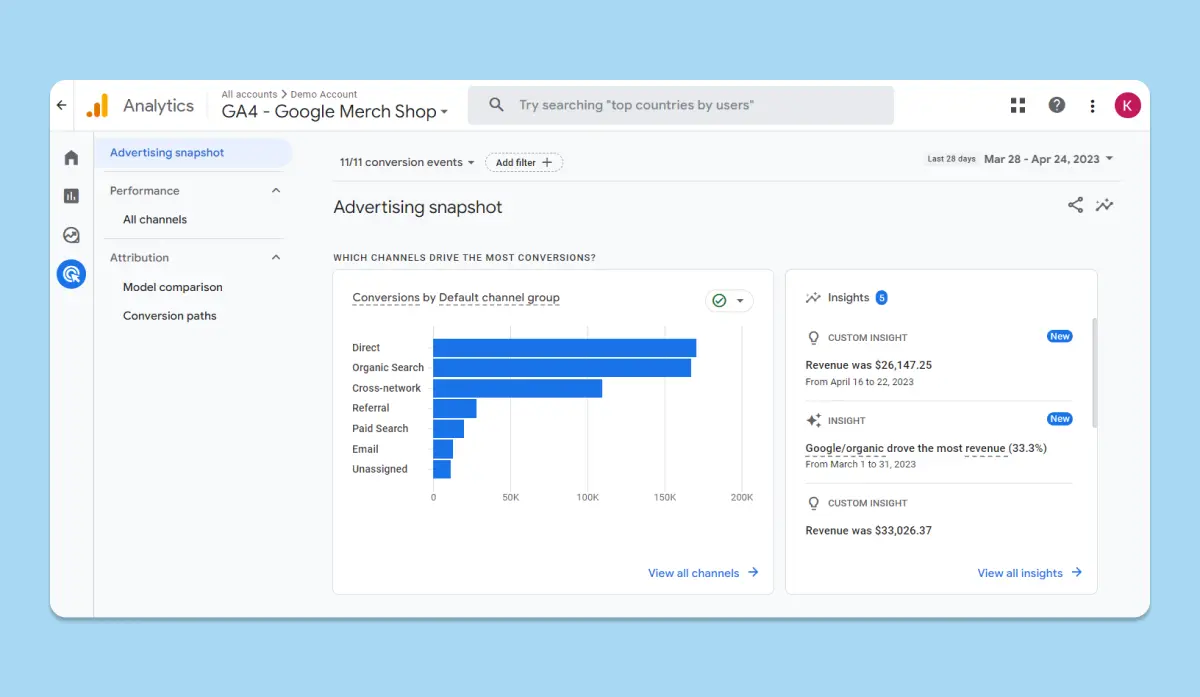
Task: Click the Insights panel trend icon
Action: [813, 298]
